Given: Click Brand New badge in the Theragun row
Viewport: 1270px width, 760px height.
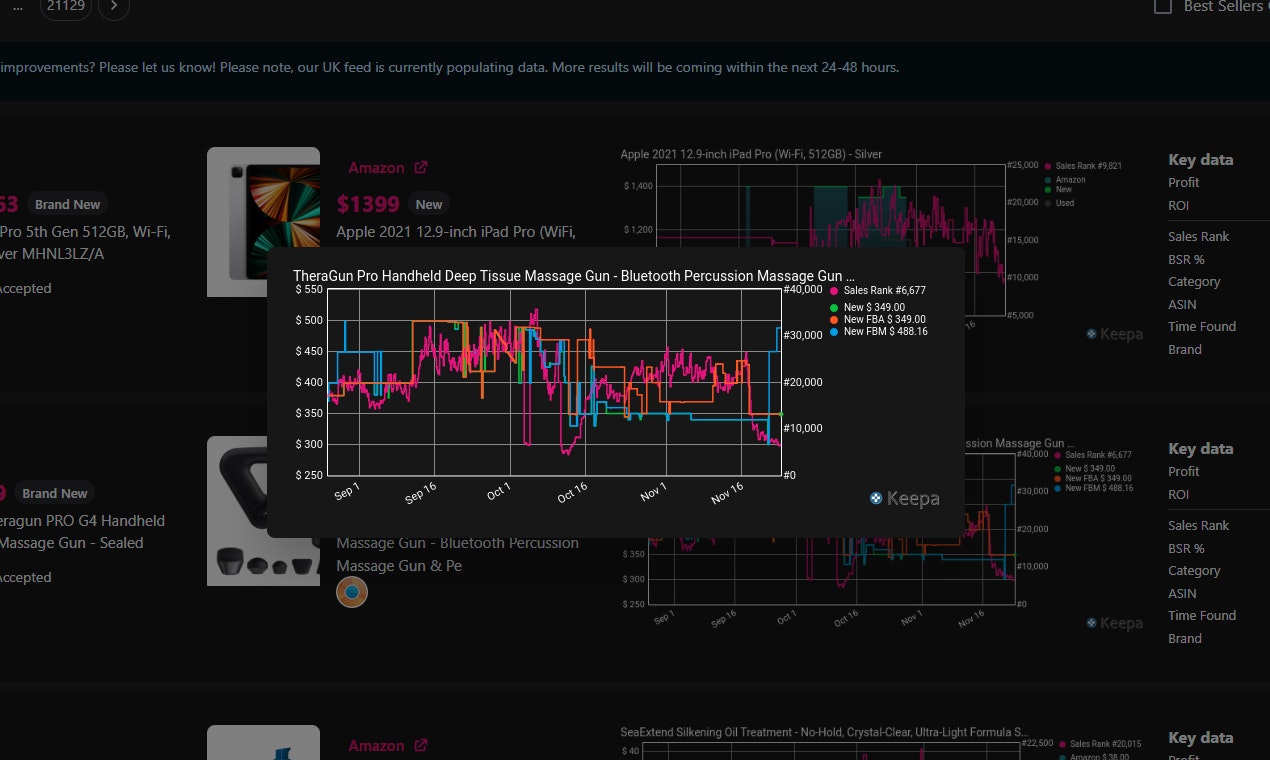Looking at the screenshot, I should (54, 493).
